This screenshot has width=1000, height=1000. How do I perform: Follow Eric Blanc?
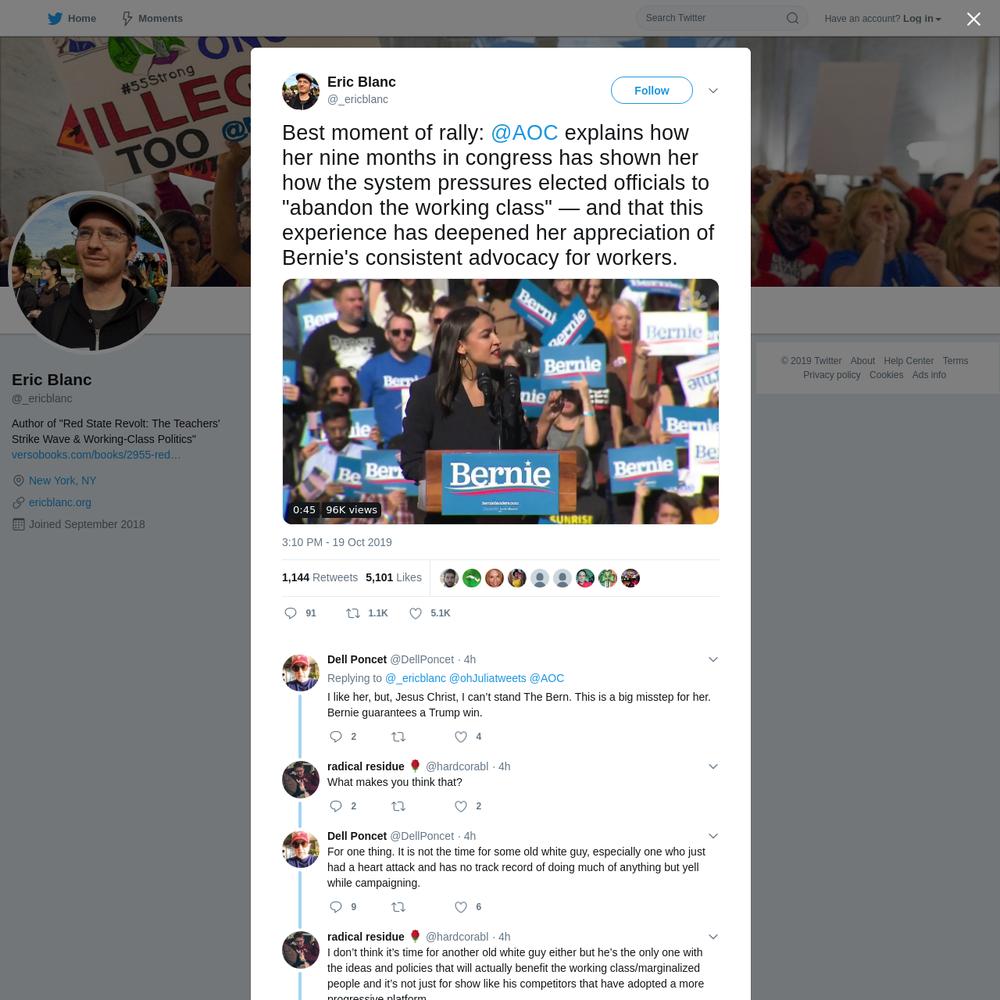point(651,91)
